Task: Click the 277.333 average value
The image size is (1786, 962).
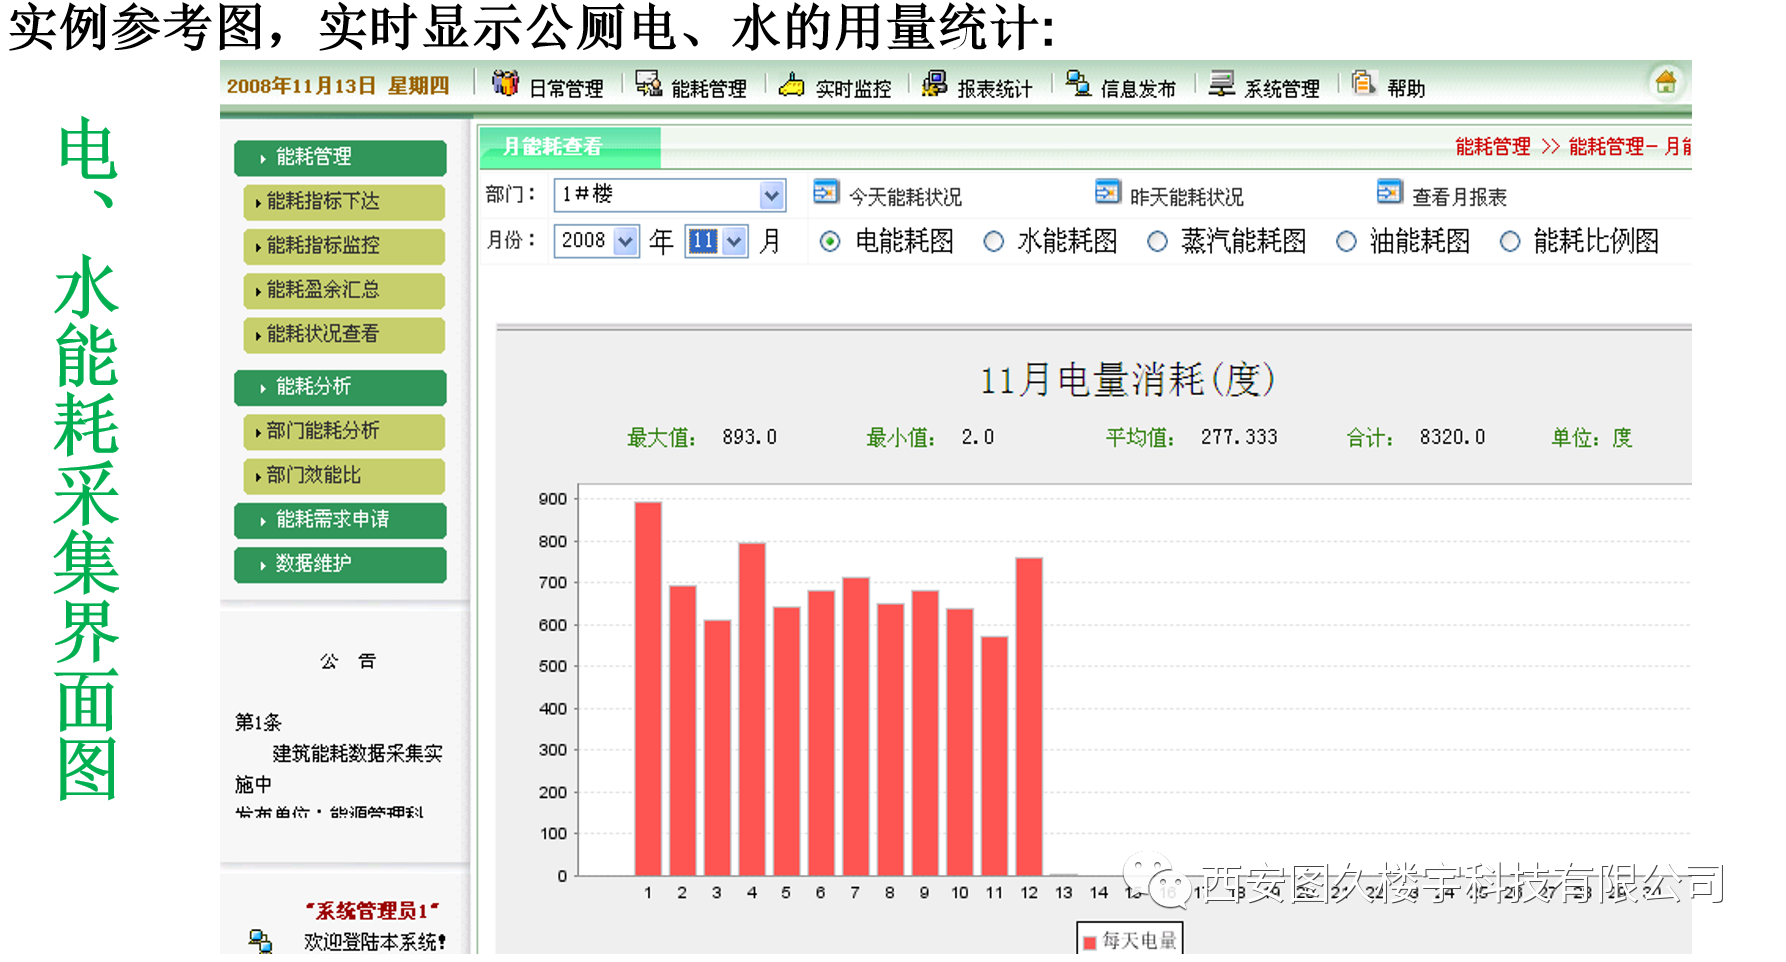Action: (x=1239, y=438)
